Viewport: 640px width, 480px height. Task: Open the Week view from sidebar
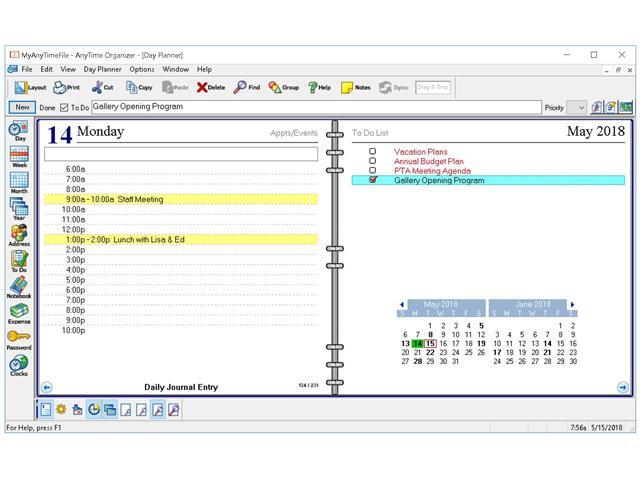tap(18, 155)
